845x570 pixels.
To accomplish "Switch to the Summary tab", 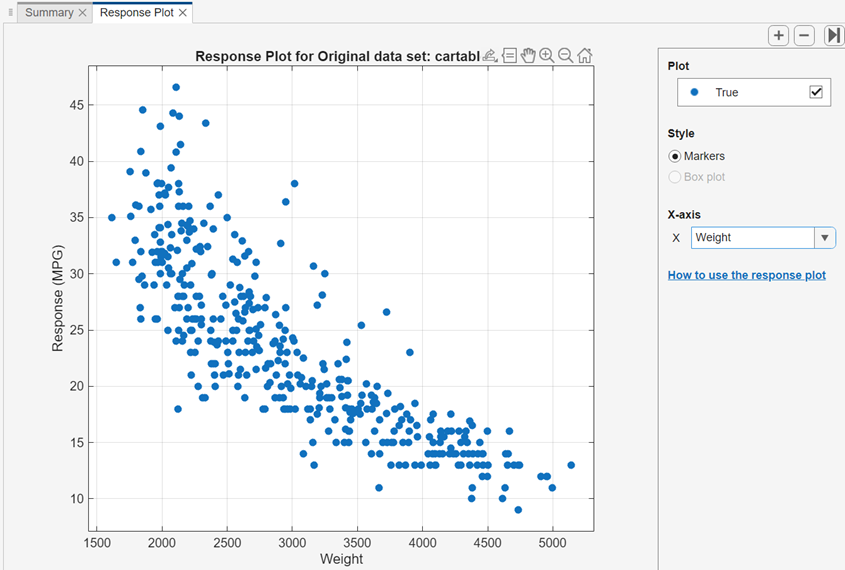I will coord(49,13).
